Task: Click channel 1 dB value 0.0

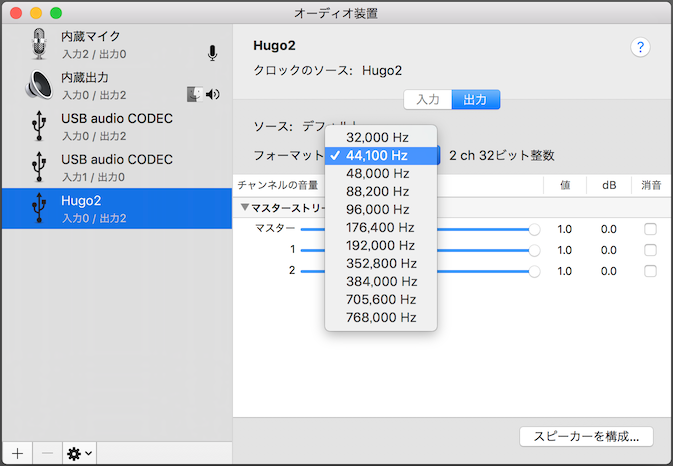Action: click(609, 250)
